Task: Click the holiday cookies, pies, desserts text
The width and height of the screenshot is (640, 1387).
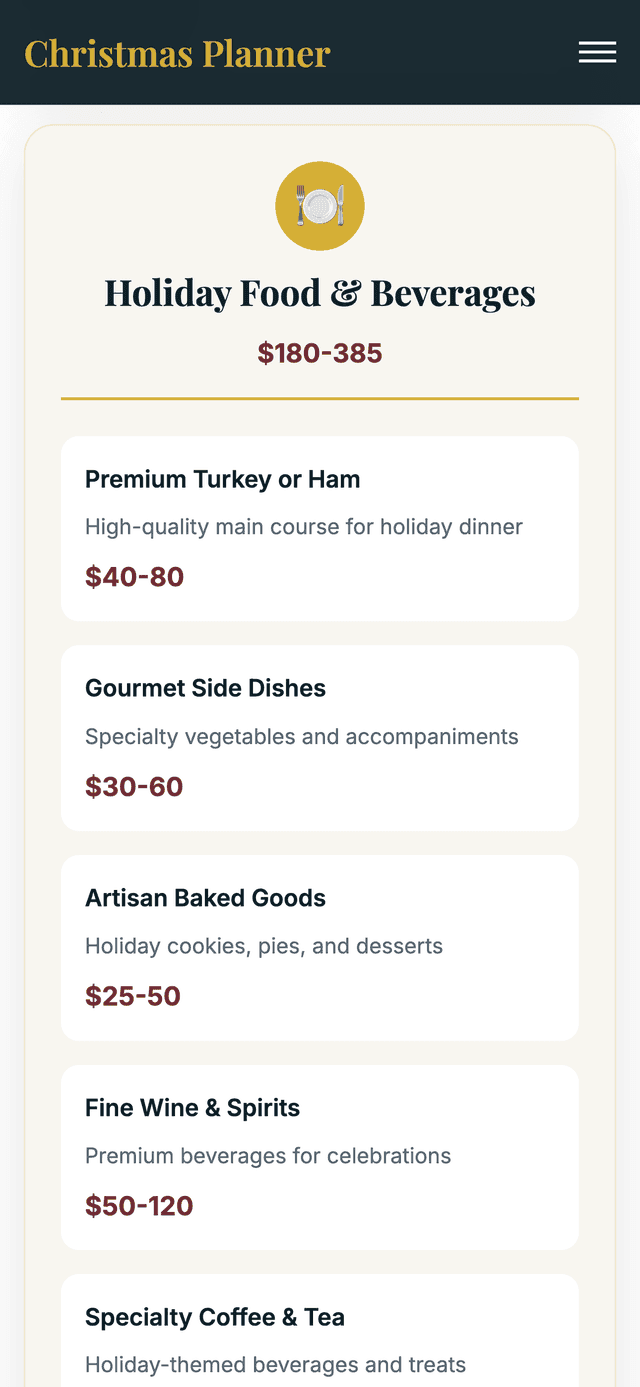Action: point(263,946)
